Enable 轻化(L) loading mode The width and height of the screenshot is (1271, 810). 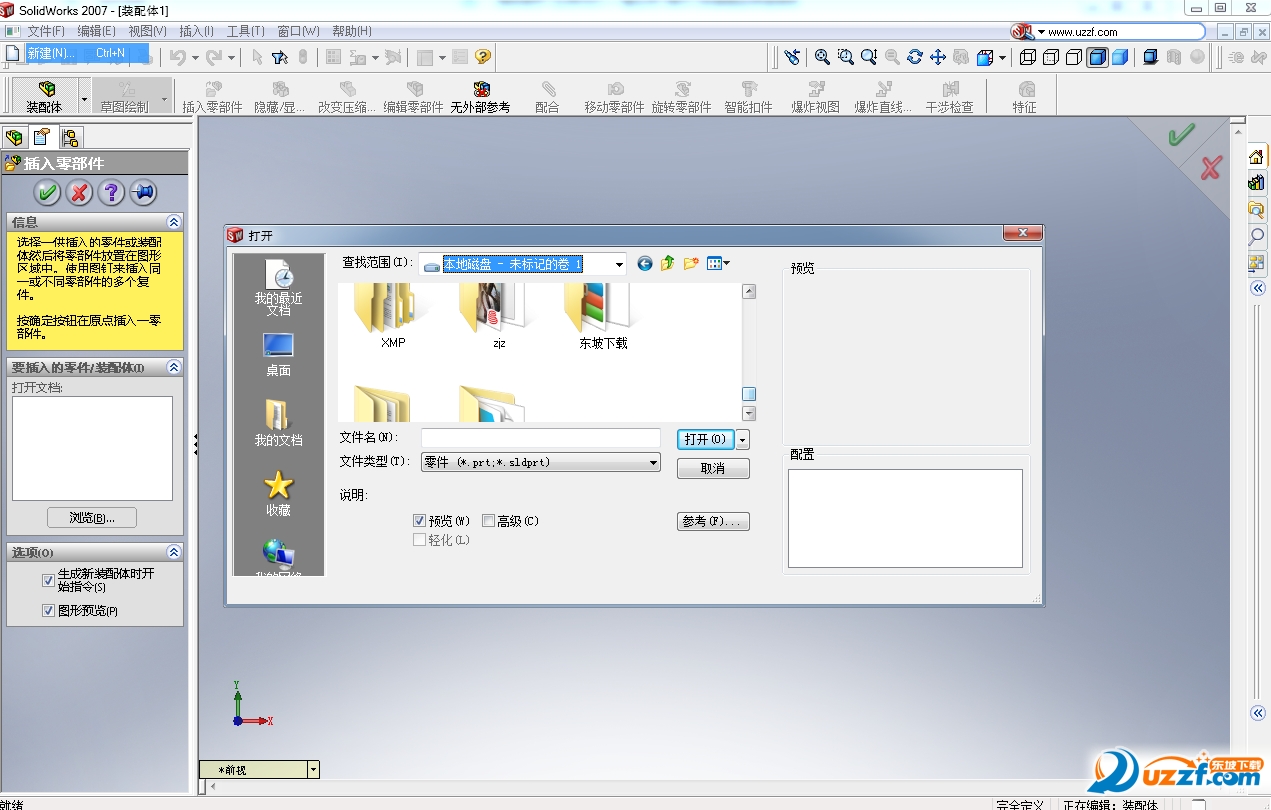(420, 539)
